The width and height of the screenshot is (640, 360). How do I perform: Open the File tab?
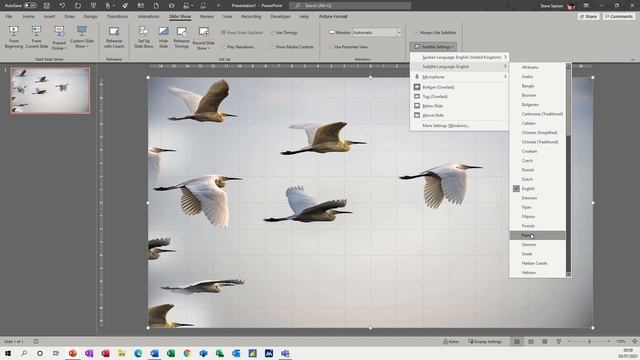[9, 16]
